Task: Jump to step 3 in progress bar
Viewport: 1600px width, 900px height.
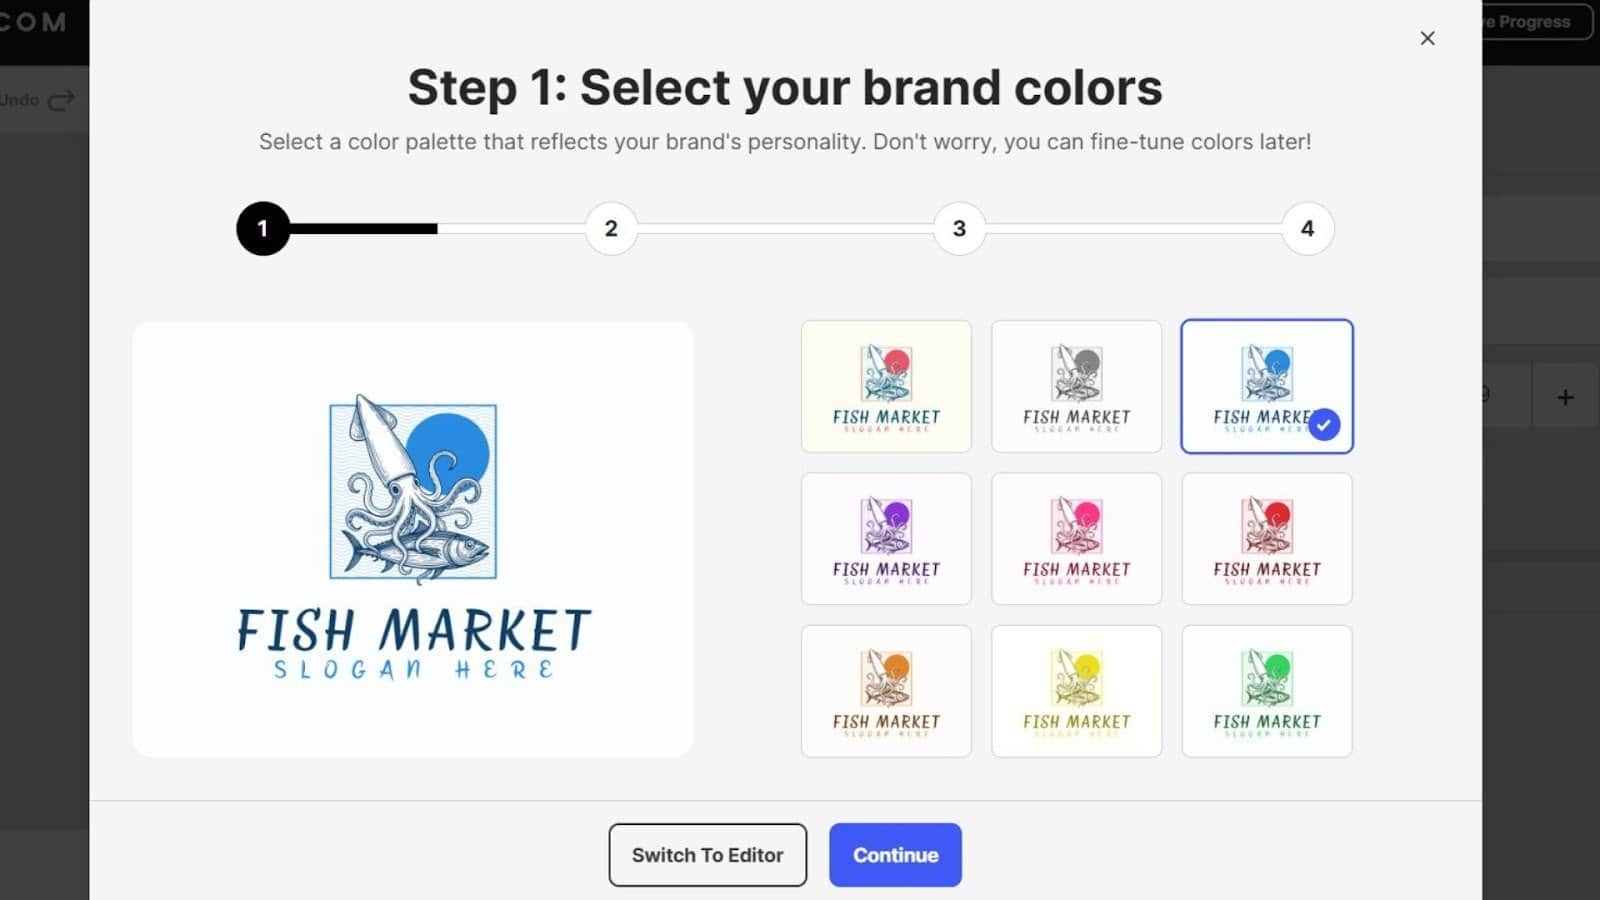Action: coord(959,229)
